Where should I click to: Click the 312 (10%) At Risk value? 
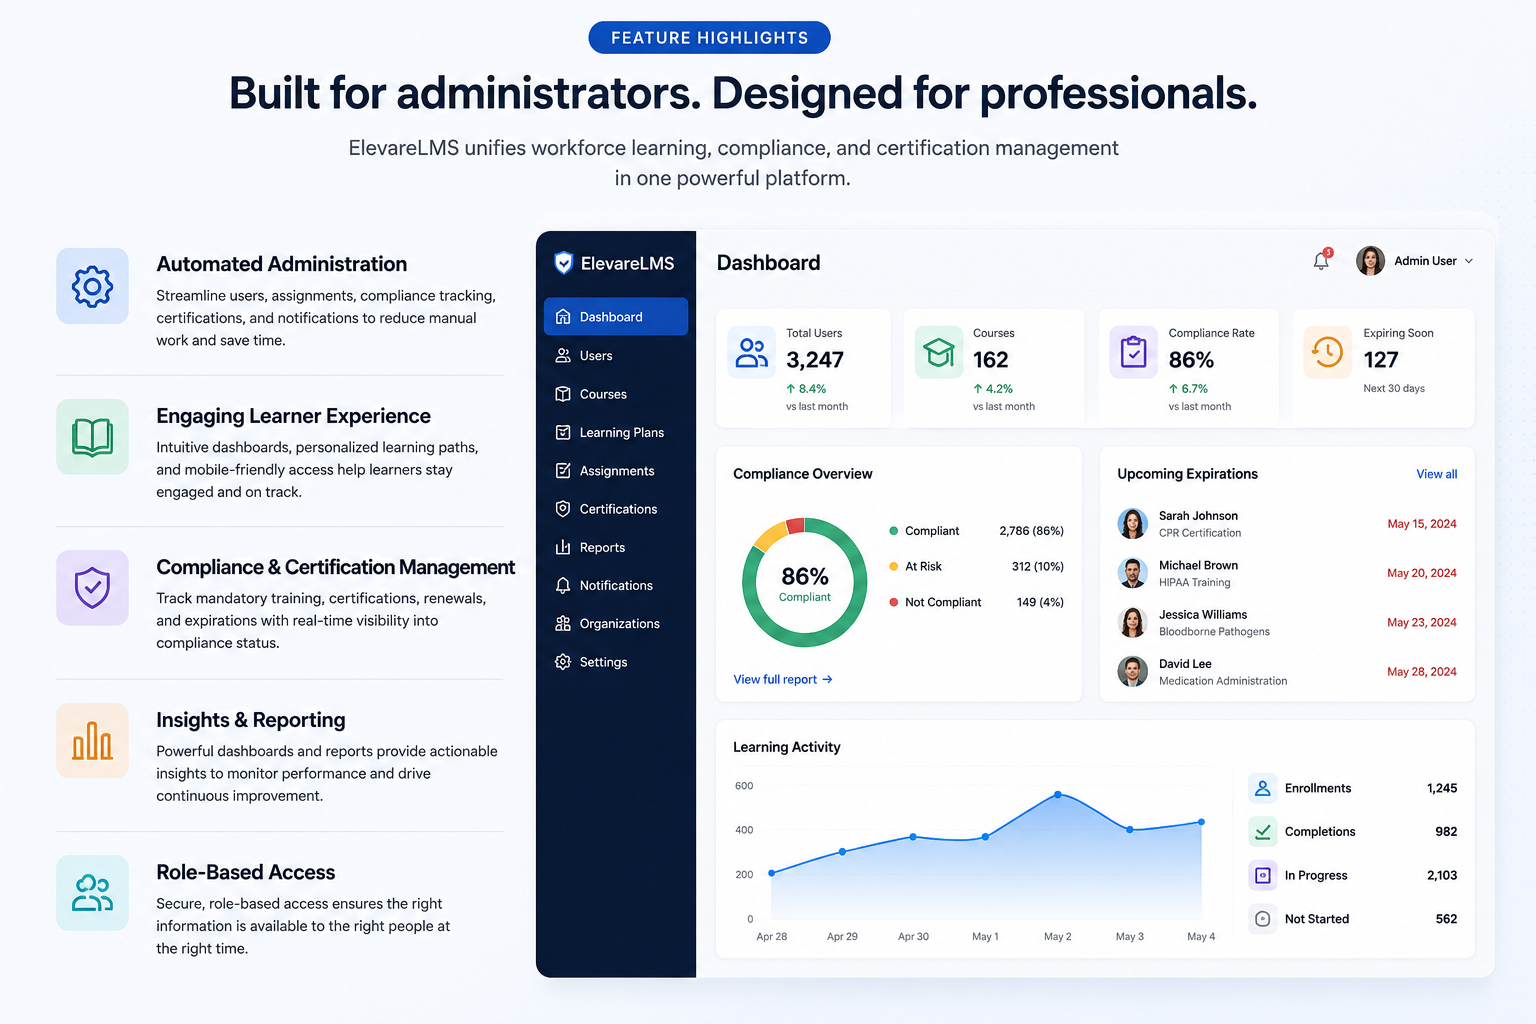pos(1037,566)
